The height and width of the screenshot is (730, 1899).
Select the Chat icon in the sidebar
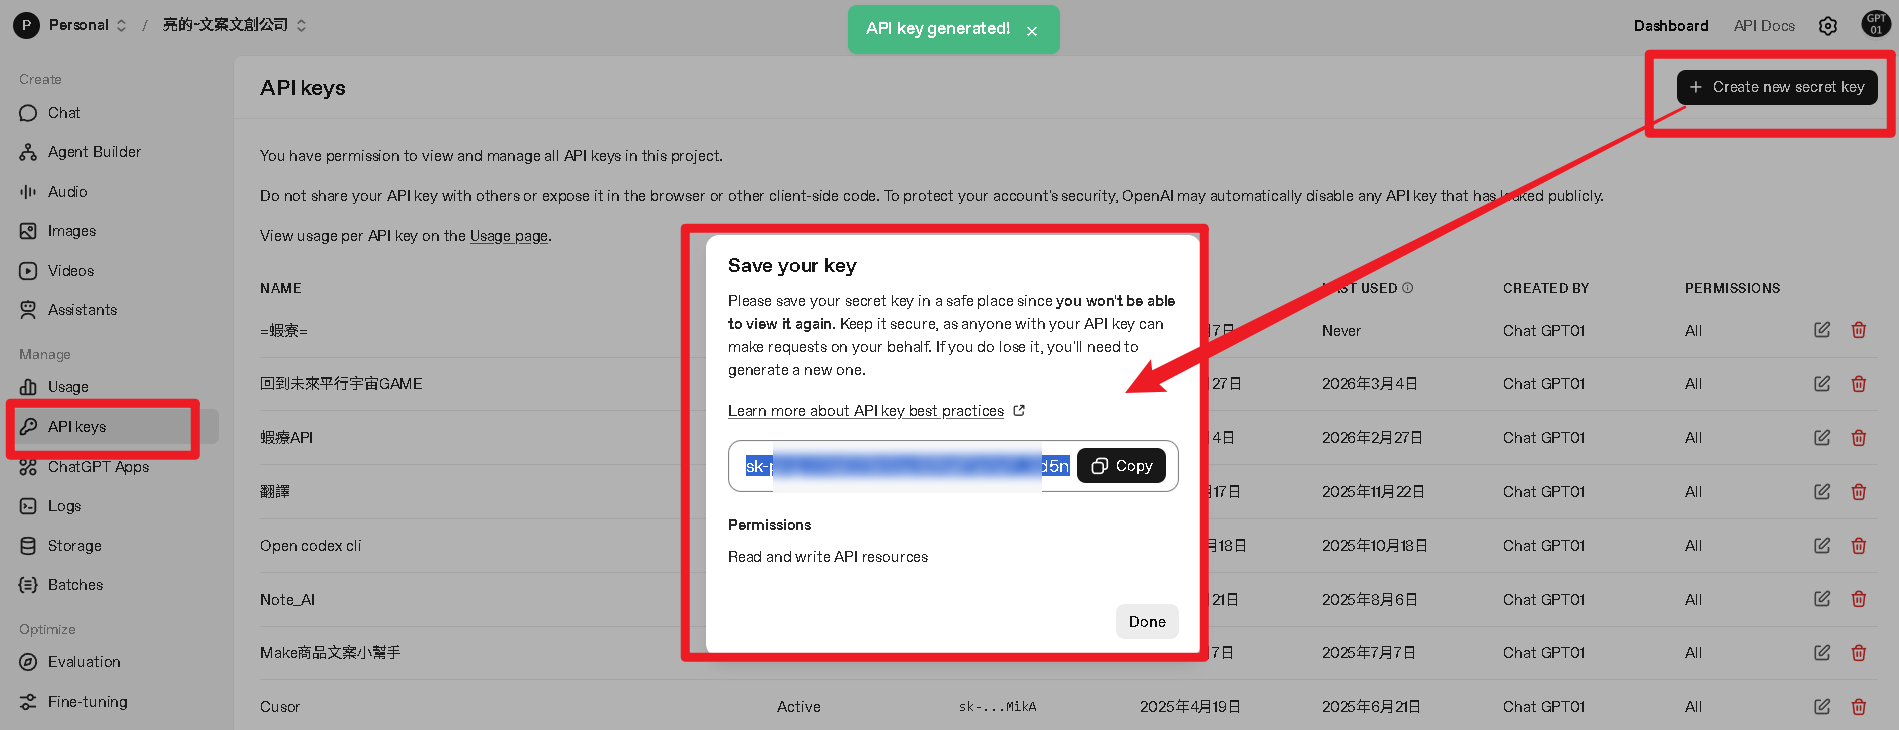[x=28, y=113]
